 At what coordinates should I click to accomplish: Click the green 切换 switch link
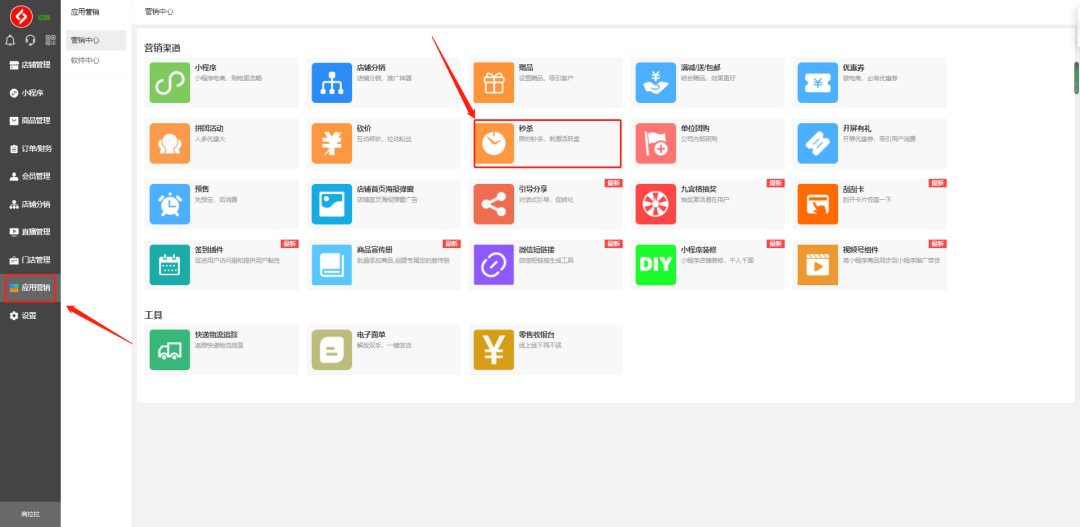(x=43, y=17)
